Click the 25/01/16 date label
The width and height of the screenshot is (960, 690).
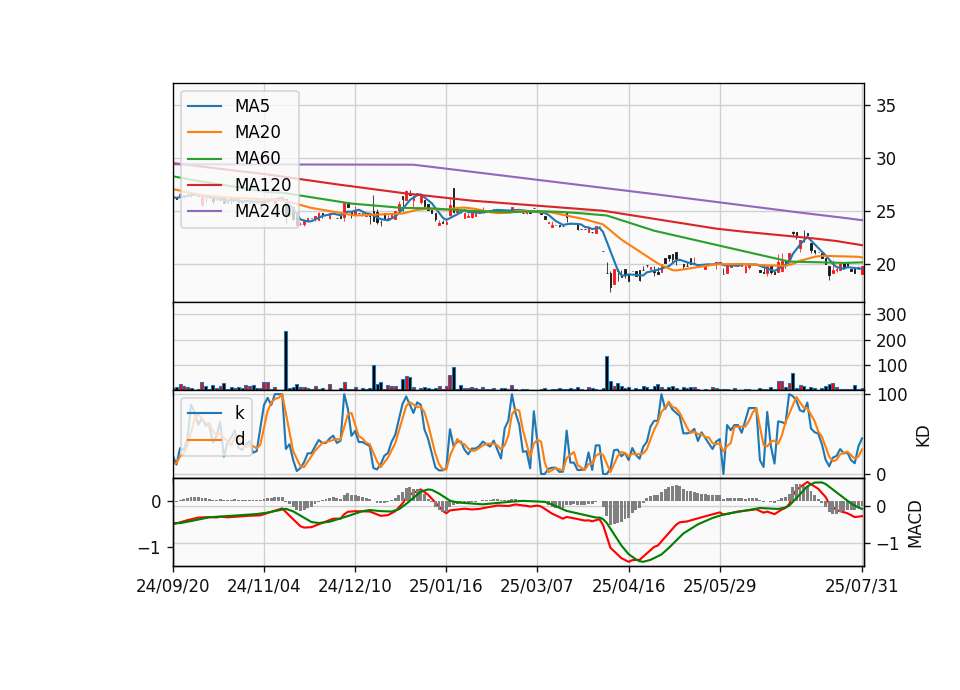click(446, 586)
